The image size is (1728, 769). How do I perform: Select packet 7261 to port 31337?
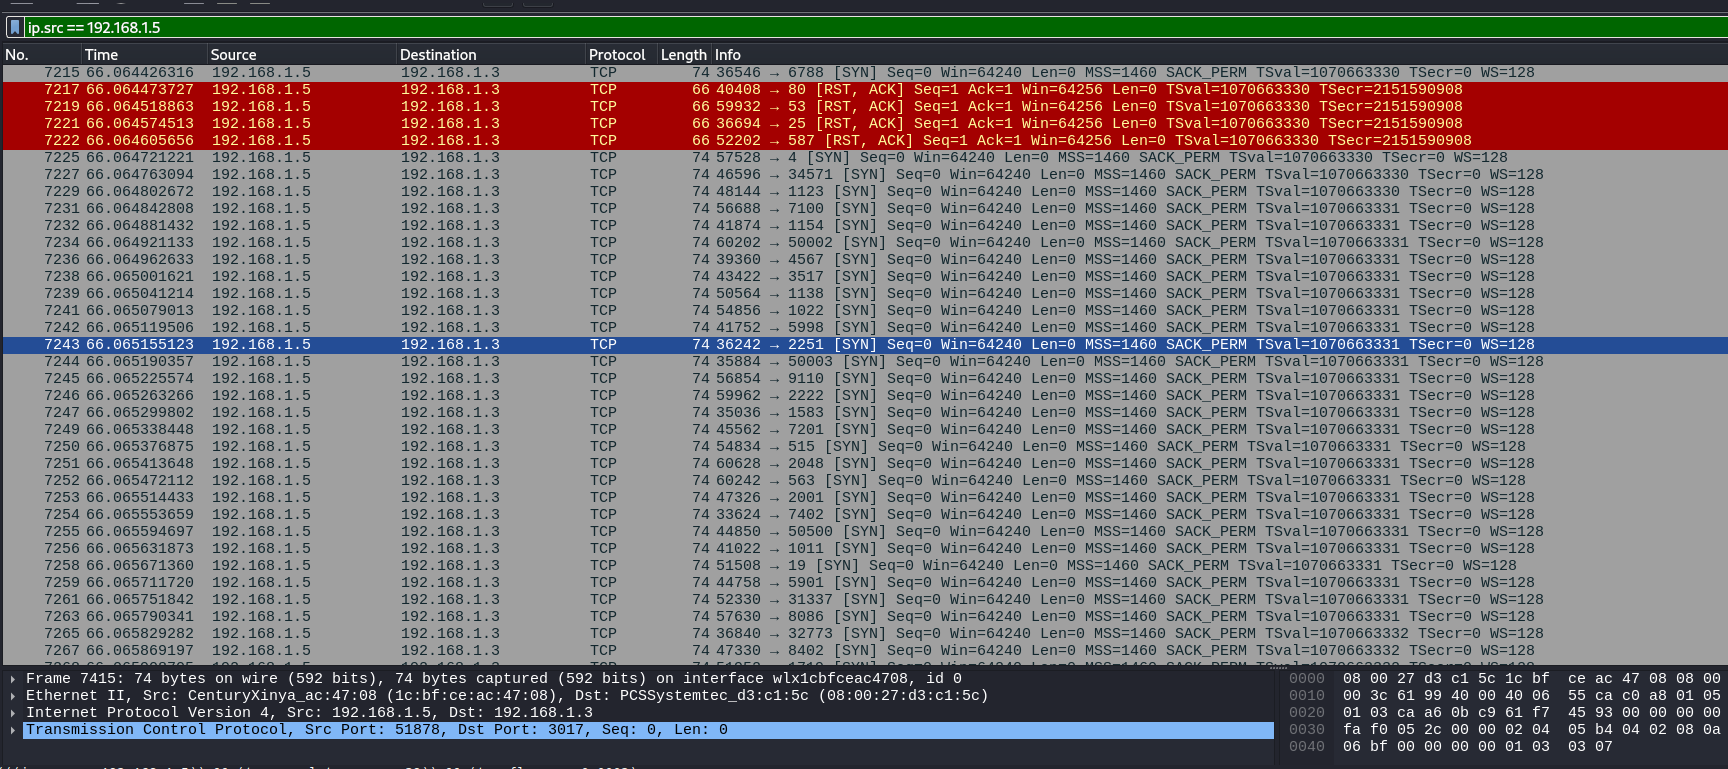865,600
